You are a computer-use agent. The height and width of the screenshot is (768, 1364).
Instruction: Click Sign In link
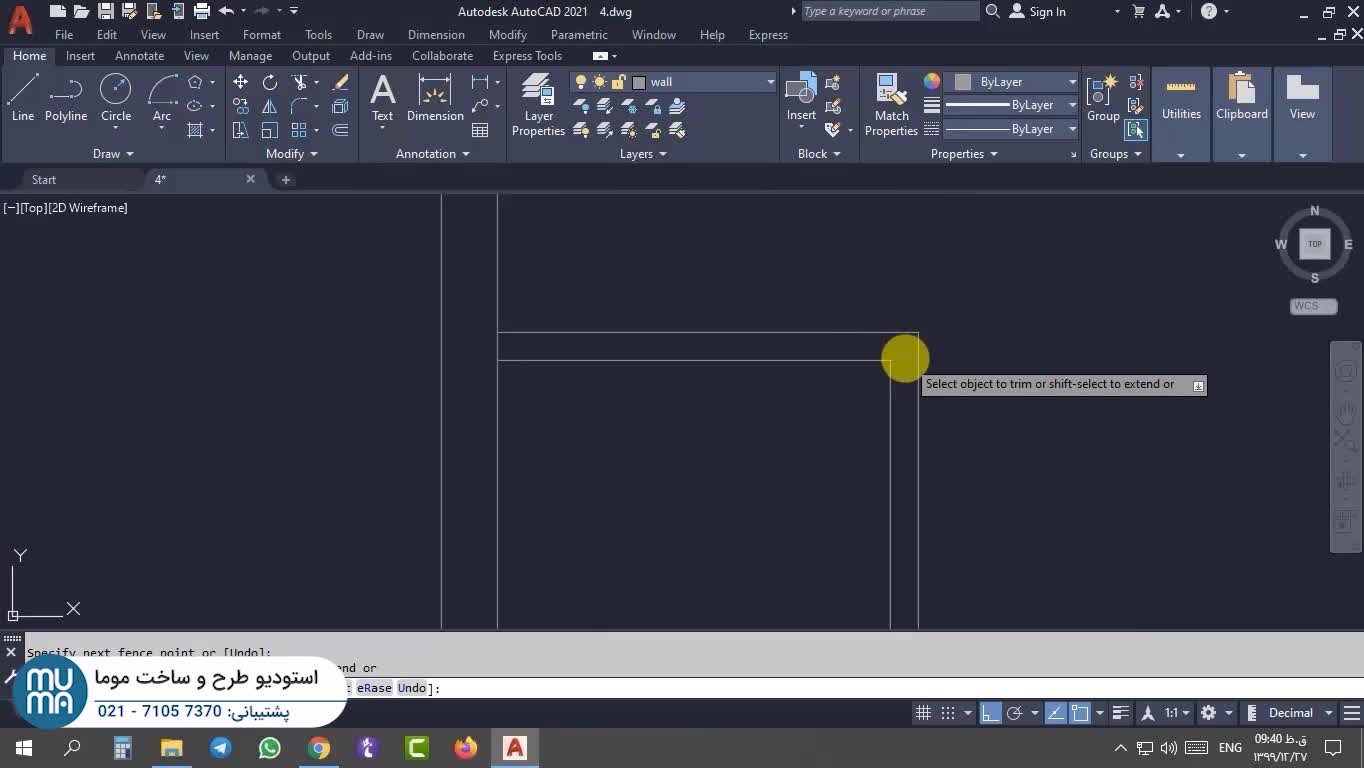pyautogui.click(x=1047, y=12)
